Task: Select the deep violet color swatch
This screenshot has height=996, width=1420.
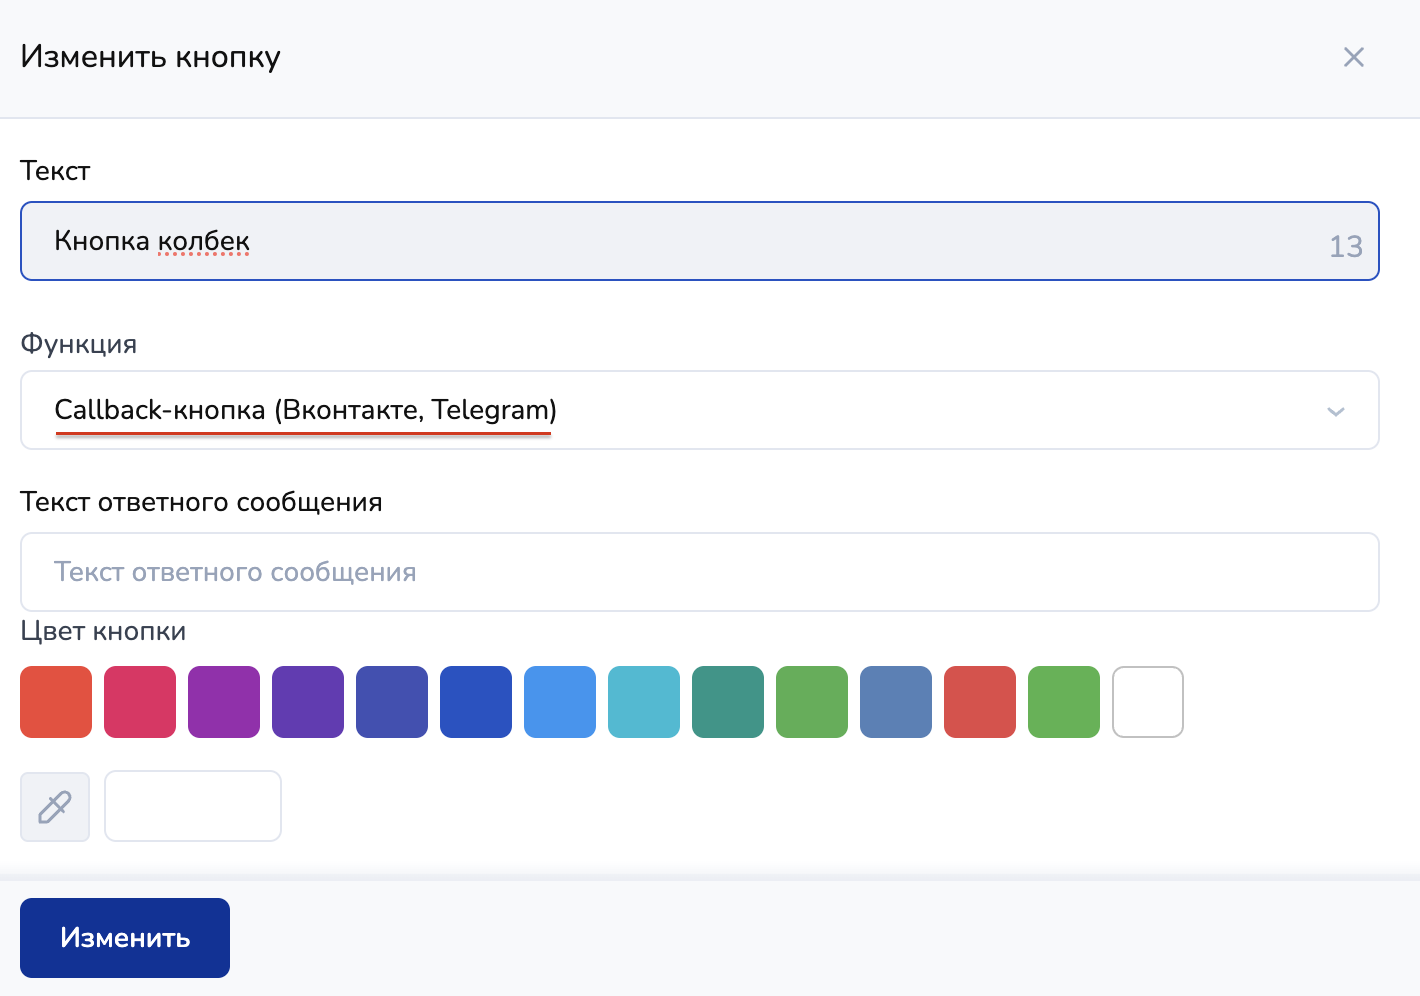Action: tap(308, 702)
